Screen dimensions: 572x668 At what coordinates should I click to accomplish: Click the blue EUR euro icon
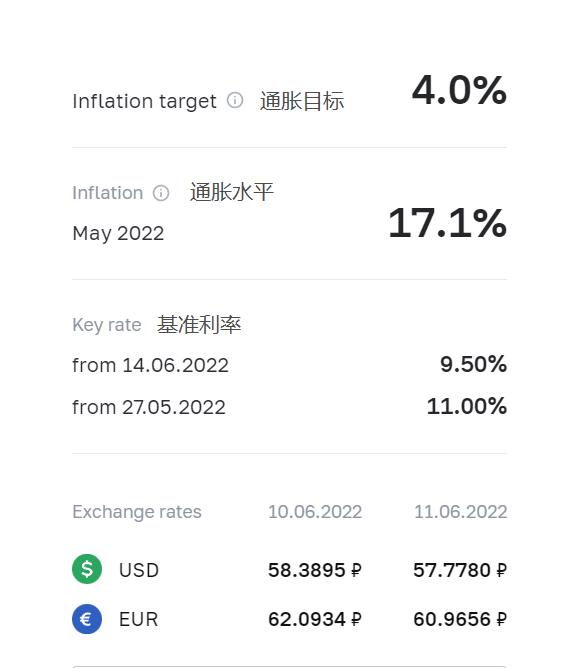(x=87, y=619)
